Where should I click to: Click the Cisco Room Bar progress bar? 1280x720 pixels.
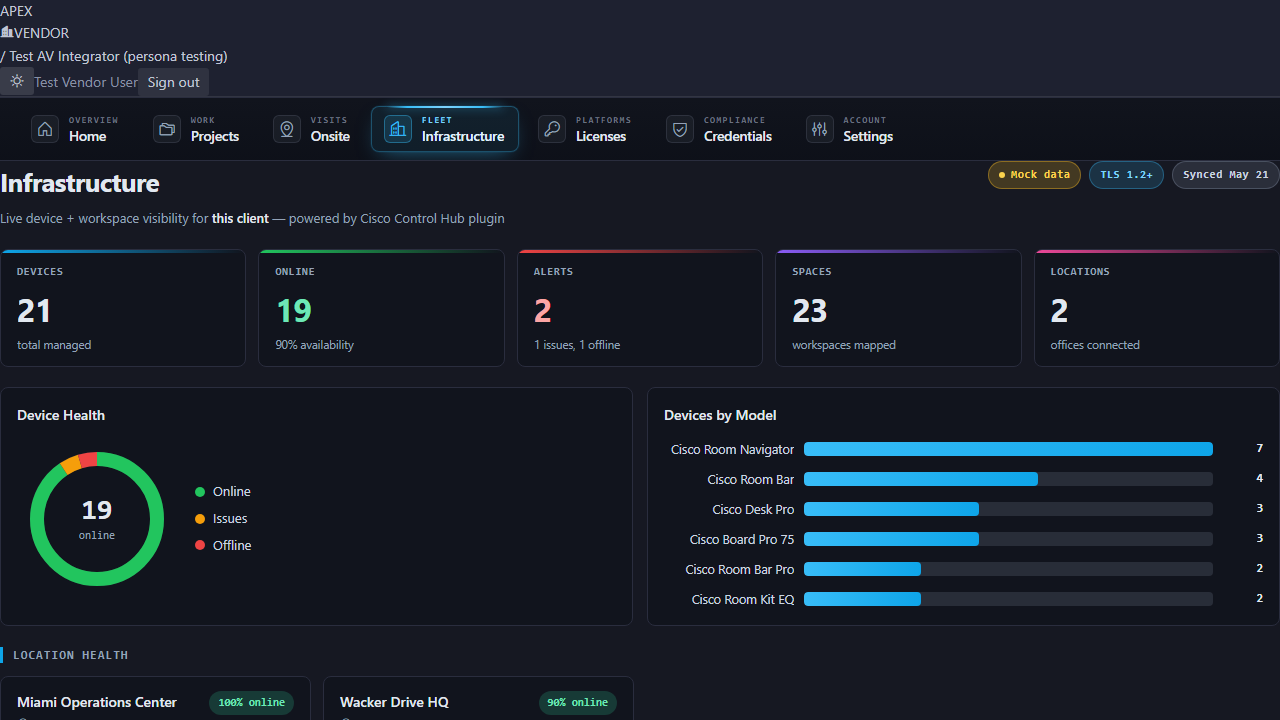pos(1008,480)
